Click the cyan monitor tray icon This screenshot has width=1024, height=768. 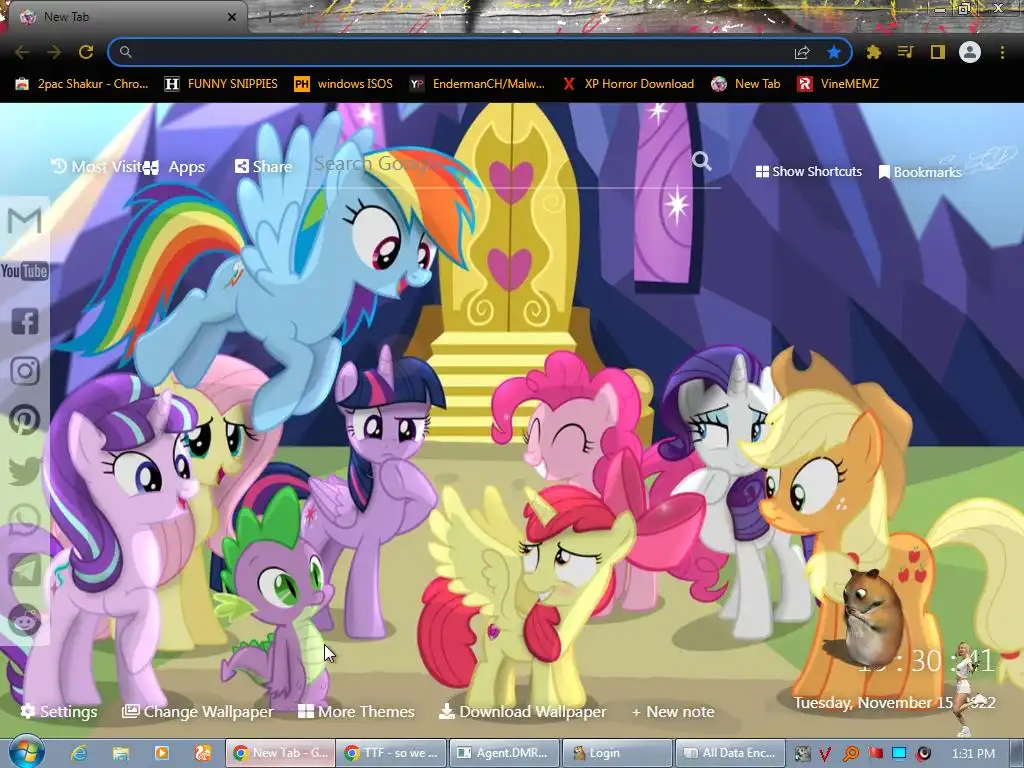pyautogui.click(x=899, y=754)
